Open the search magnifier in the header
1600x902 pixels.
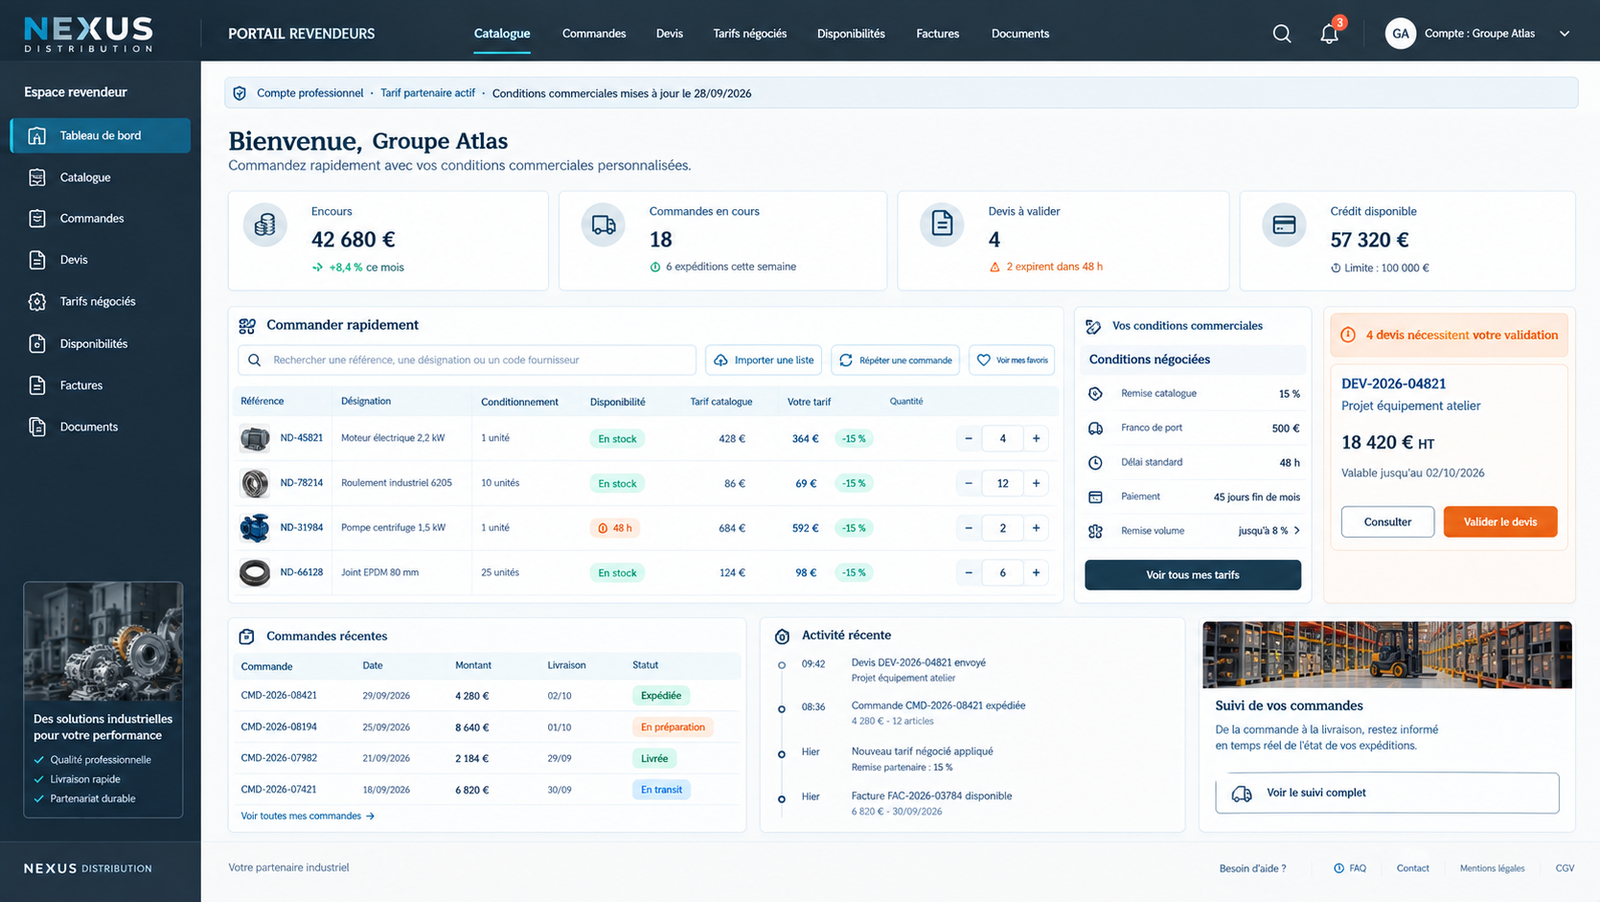[x=1281, y=34]
